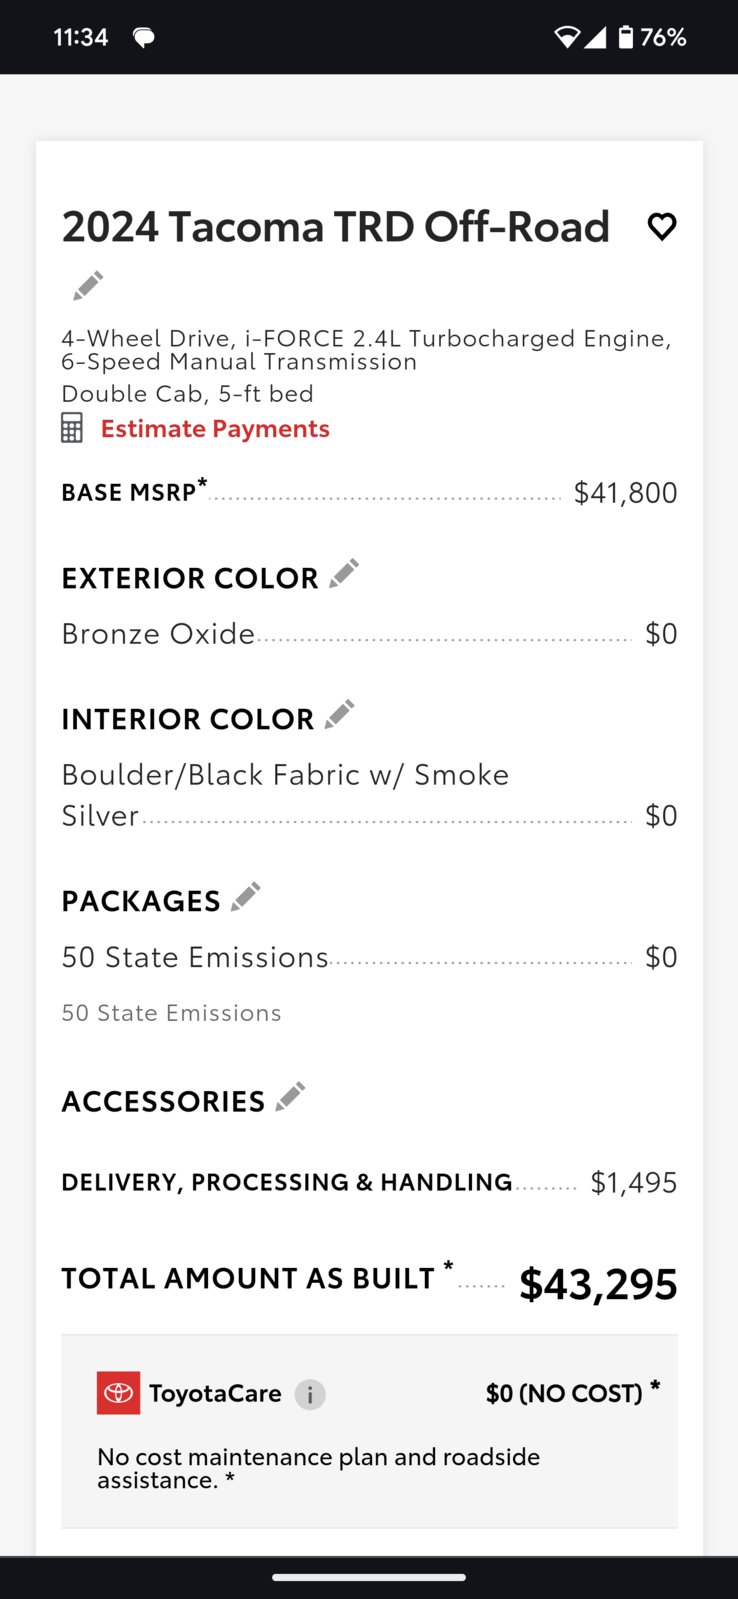
Task: Click the Exterior Color edit pencil
Action: (344, 574)
